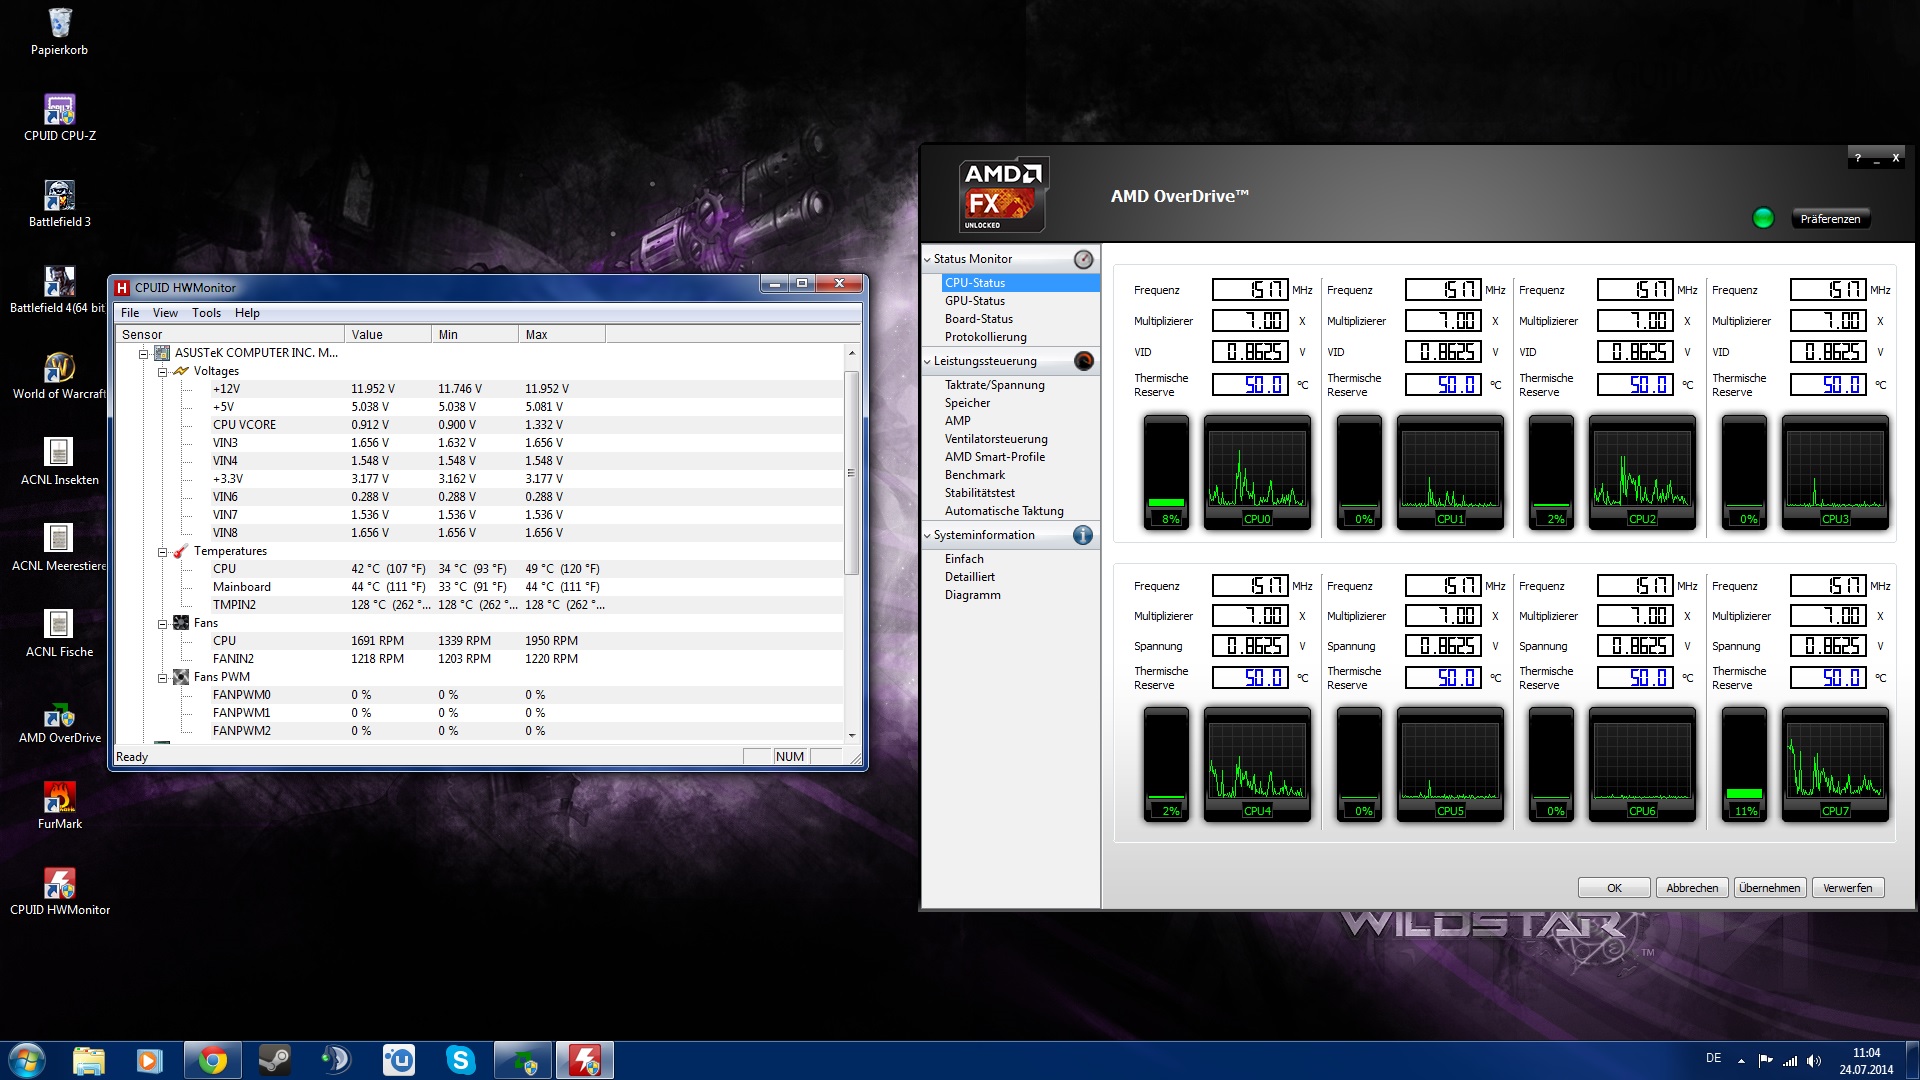
Task: Click the Systeminformation info icon
Action: pos(1083,535)
